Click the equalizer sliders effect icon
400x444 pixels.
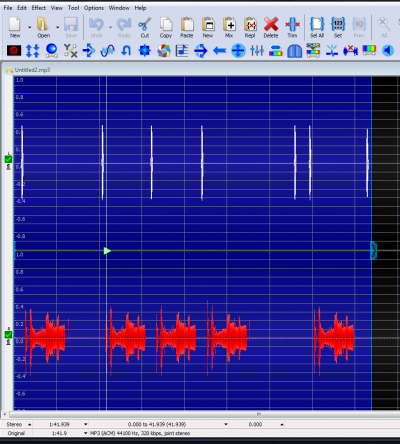pyautogui.click(x=257, y=51)
